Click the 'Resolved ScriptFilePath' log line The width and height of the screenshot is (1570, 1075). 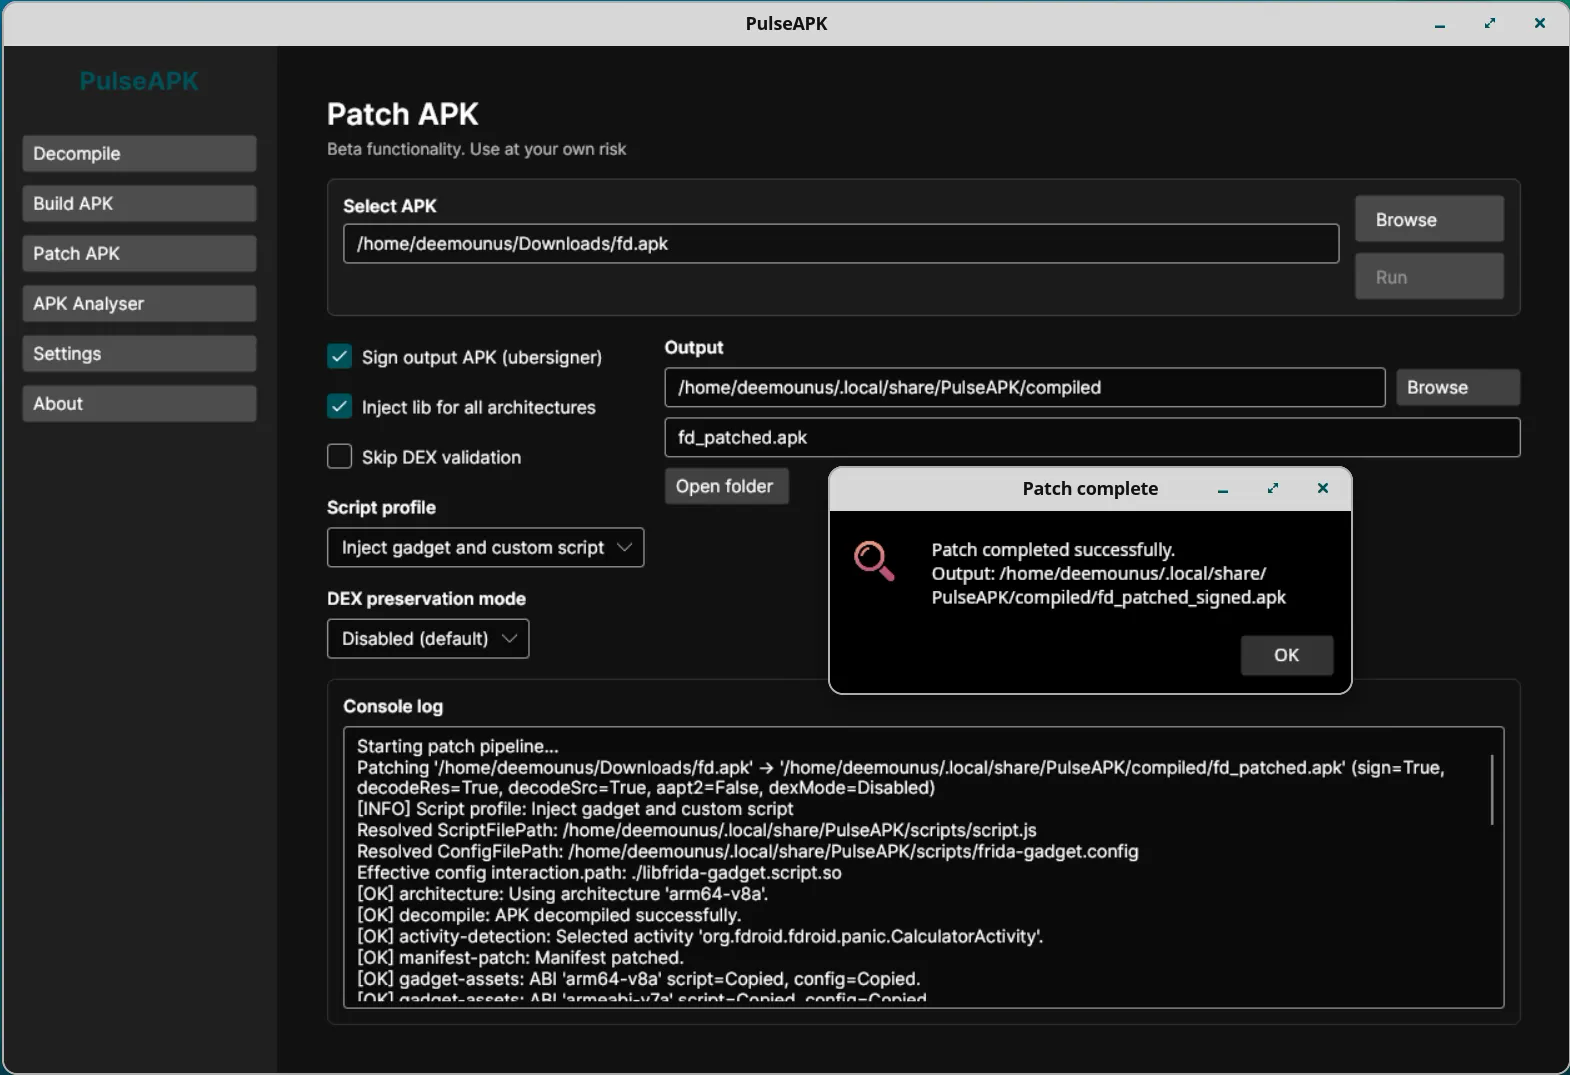[697, 830]
